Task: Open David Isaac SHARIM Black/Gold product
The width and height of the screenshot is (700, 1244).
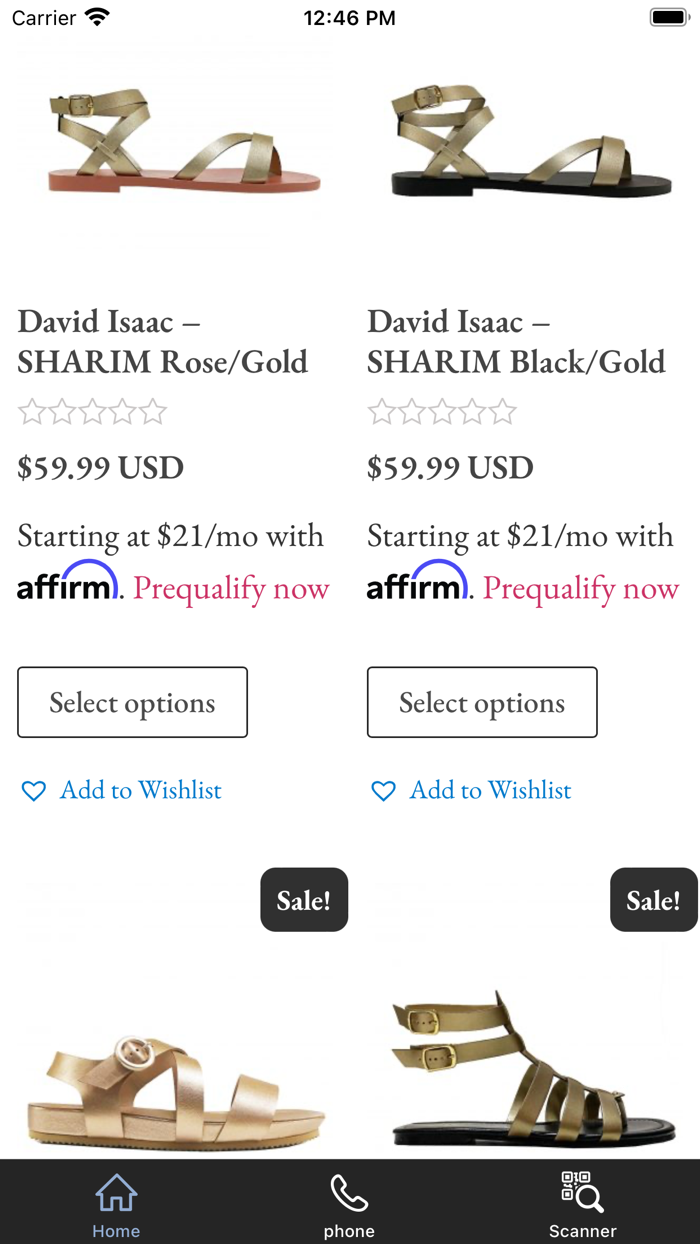Action: tap(516, 341)
